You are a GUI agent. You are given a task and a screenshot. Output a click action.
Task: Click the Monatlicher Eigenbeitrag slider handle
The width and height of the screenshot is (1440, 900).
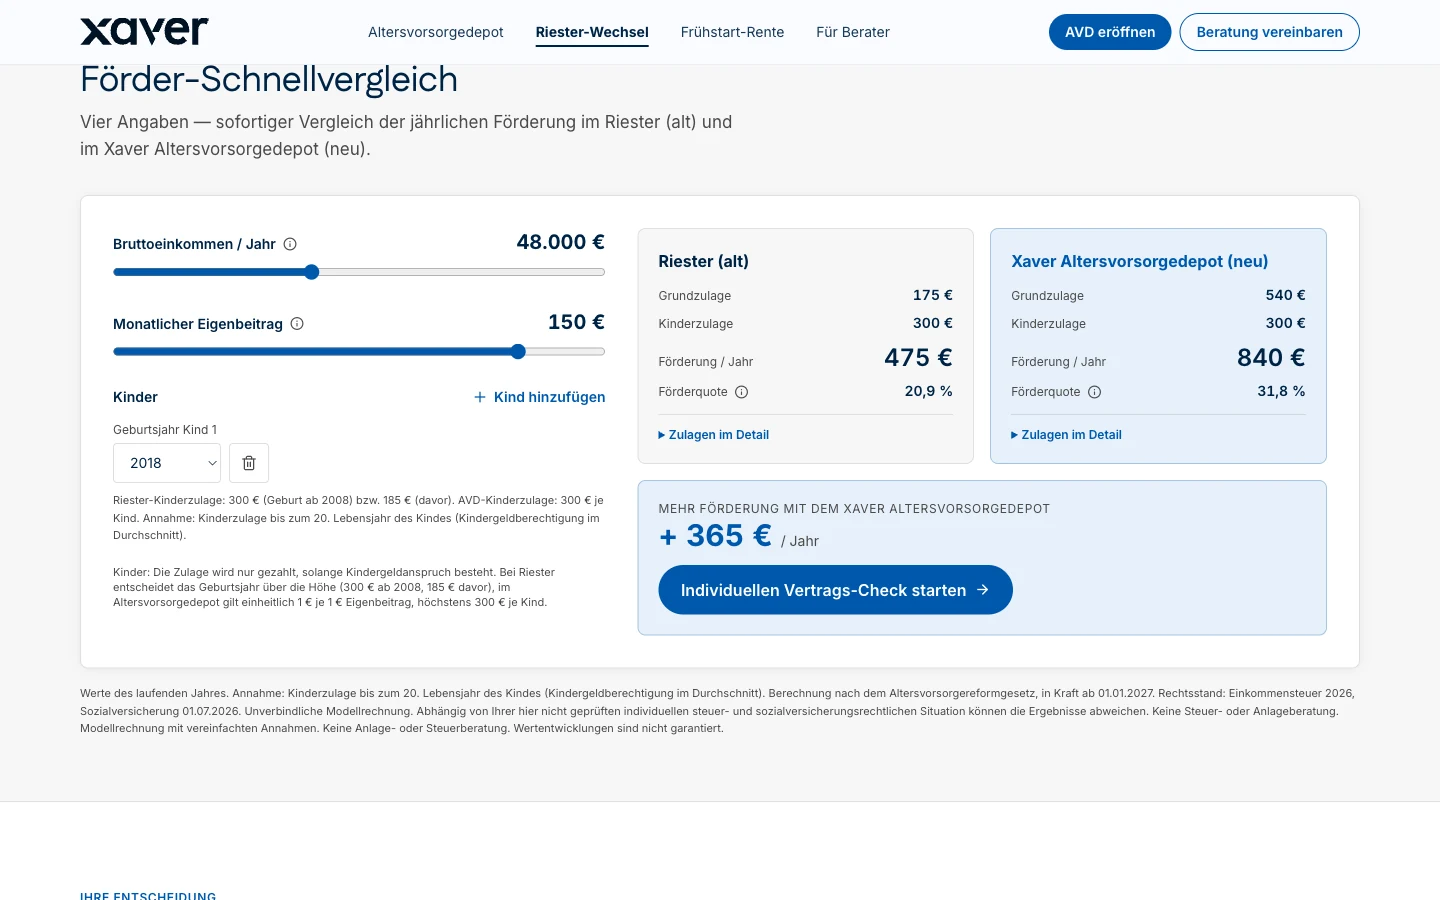point(518,351)
